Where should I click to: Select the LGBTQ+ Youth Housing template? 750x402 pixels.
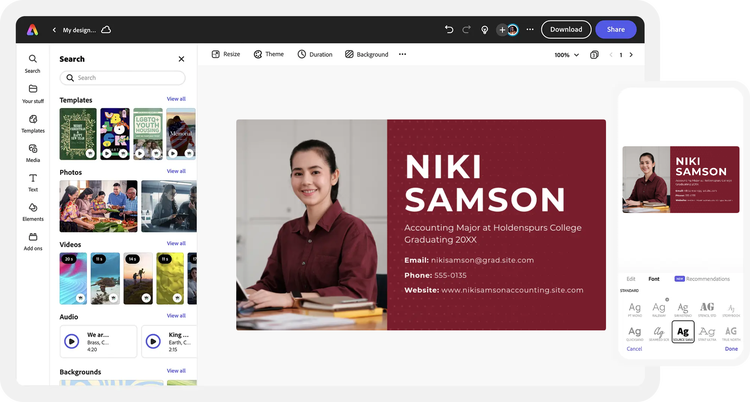point(148,134)
